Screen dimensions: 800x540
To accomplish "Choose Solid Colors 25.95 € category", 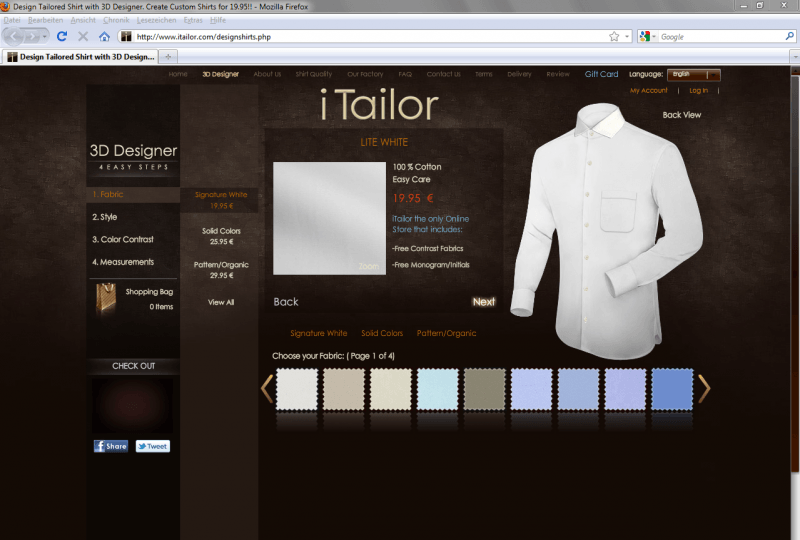I will 221,236.
